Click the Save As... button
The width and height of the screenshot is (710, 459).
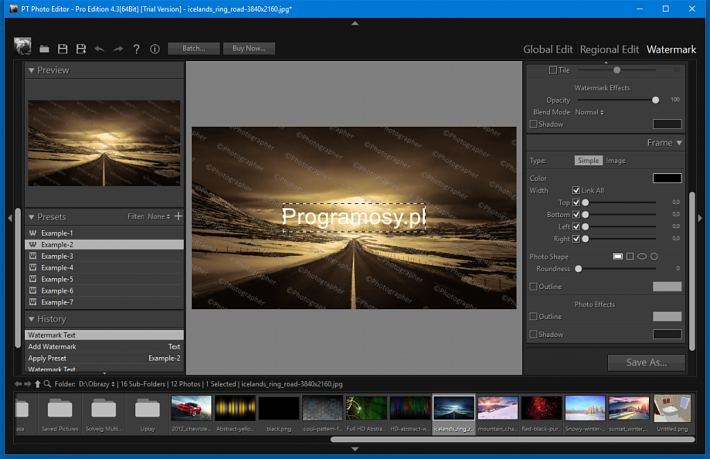[x=646, y=363]
